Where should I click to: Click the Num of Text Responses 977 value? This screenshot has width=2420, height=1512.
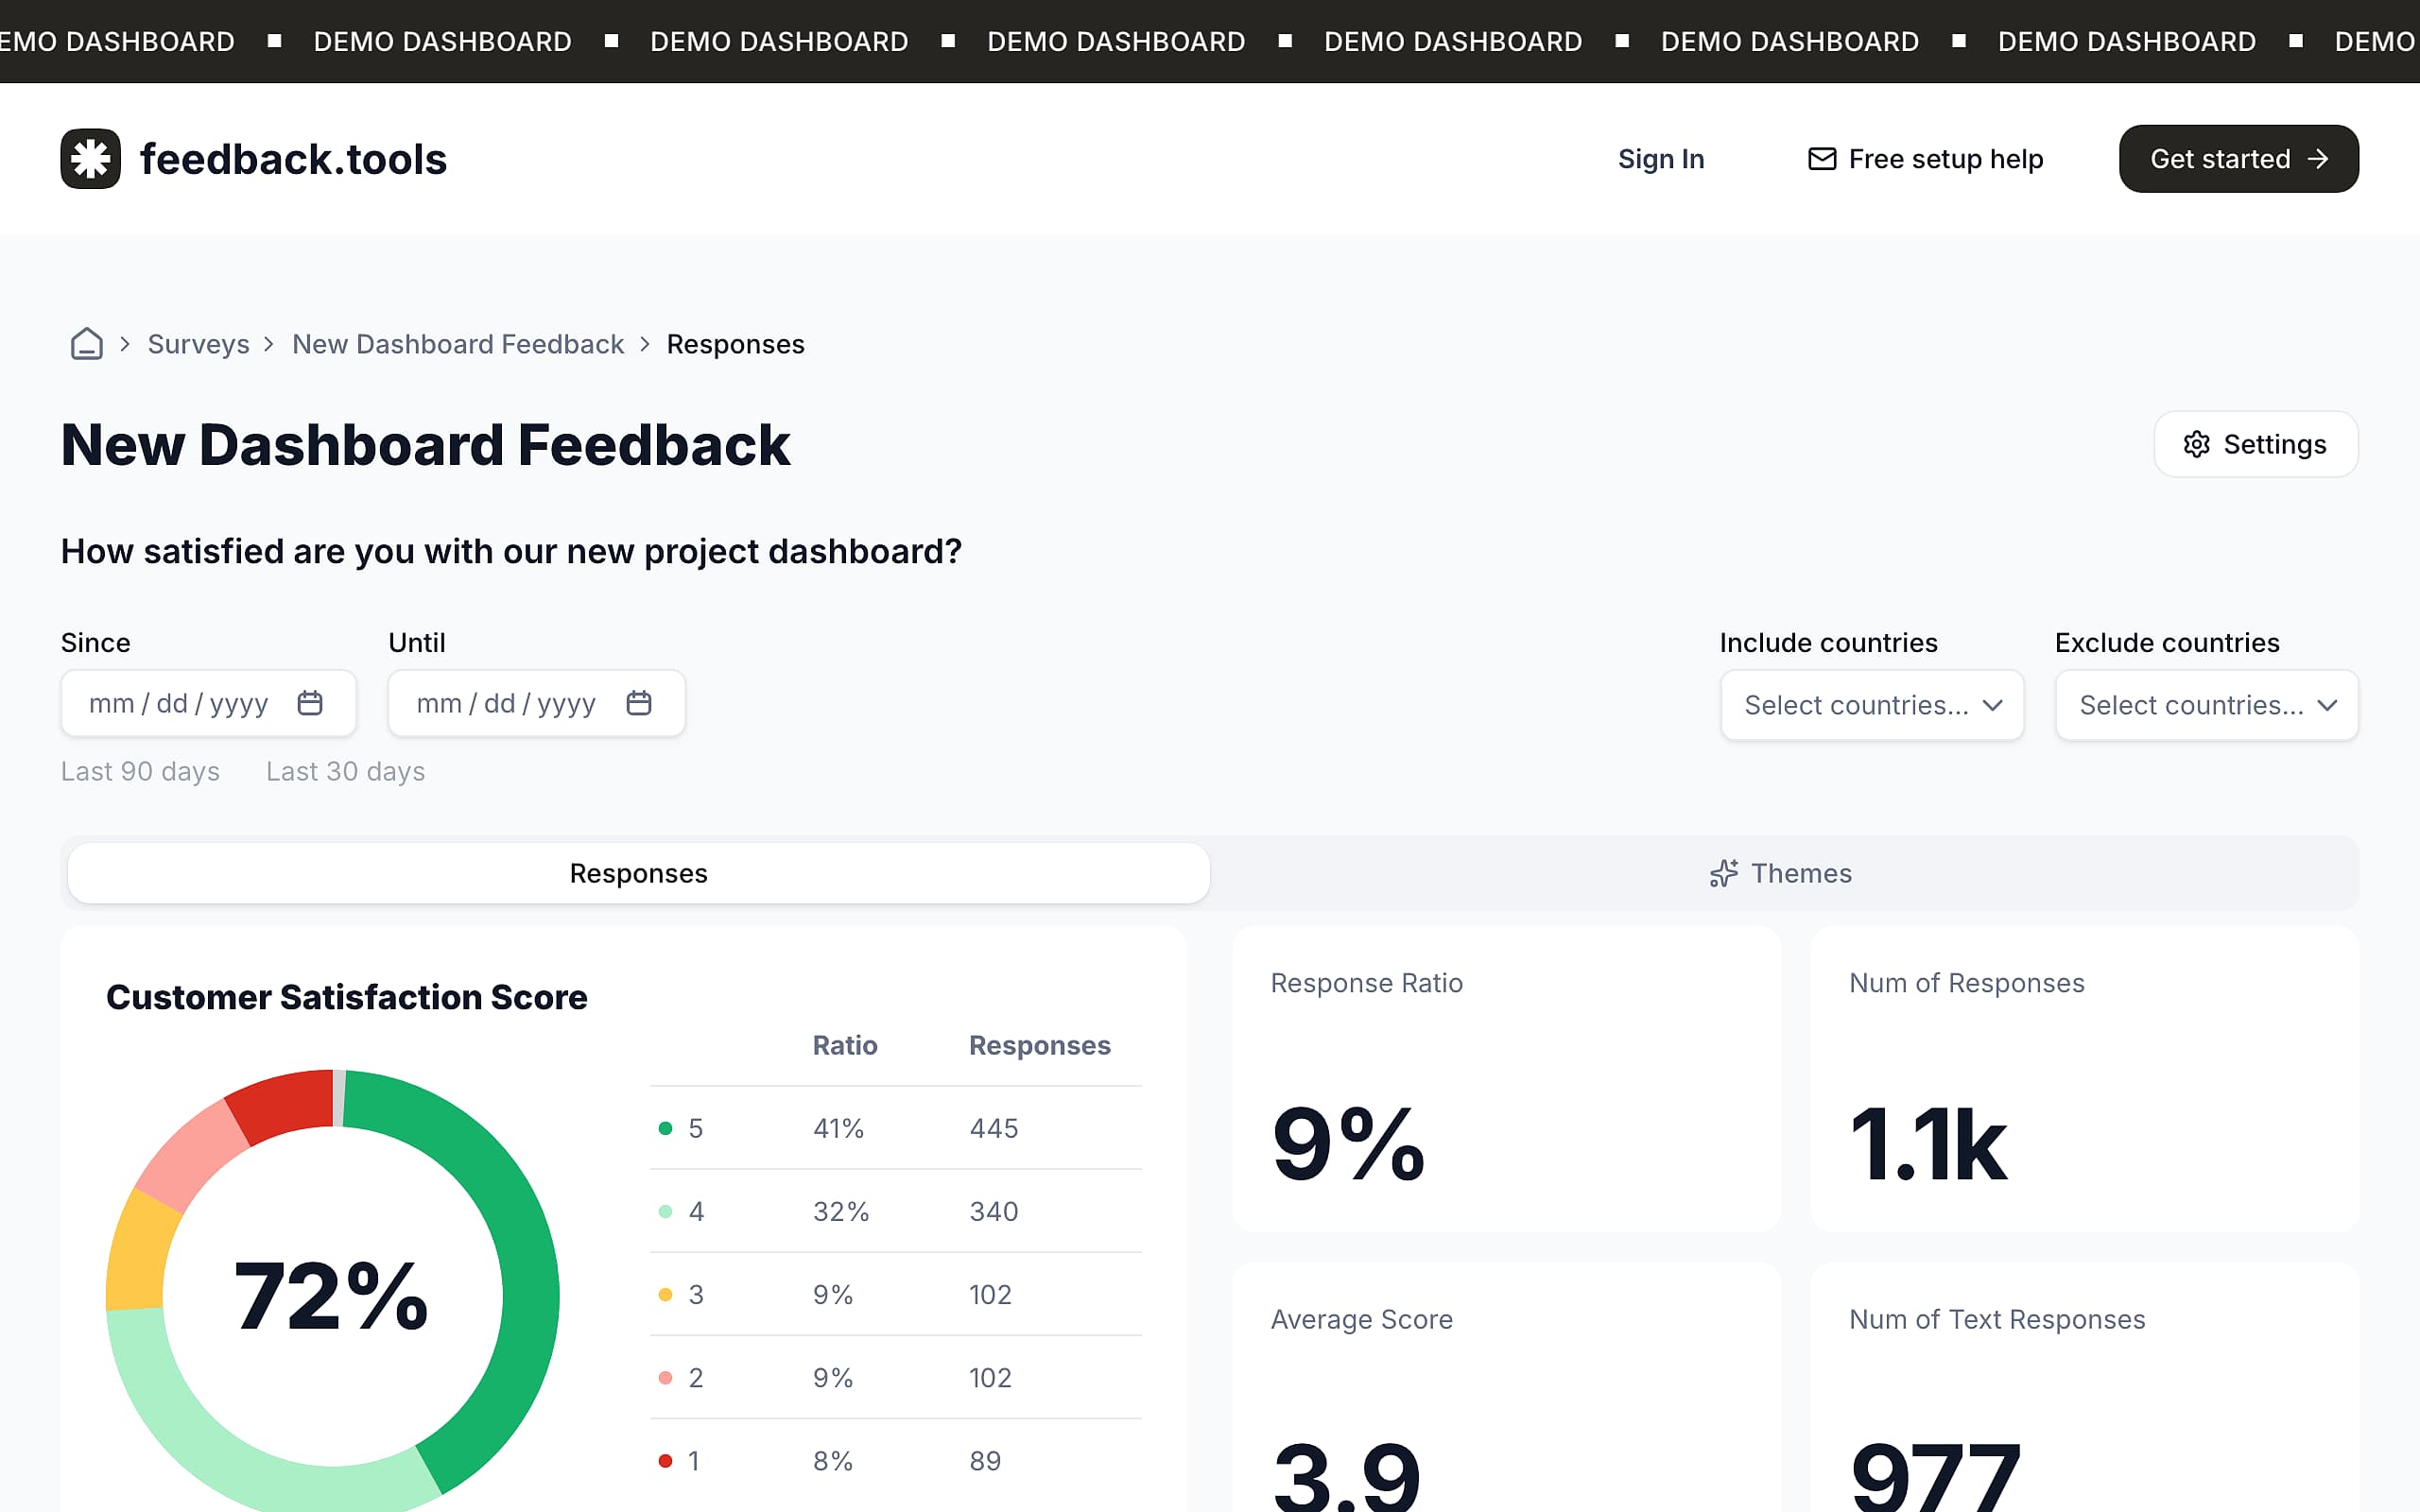click(1936, 1476)
